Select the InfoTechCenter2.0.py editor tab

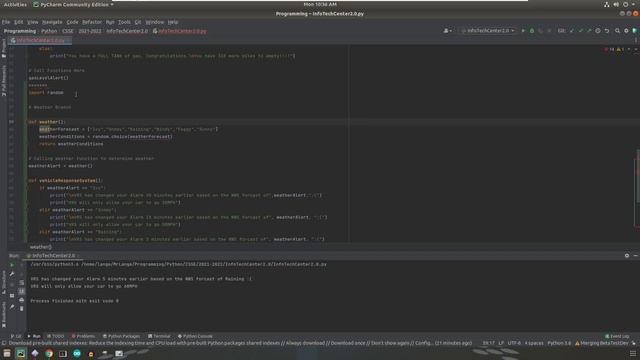click(40, 40)
